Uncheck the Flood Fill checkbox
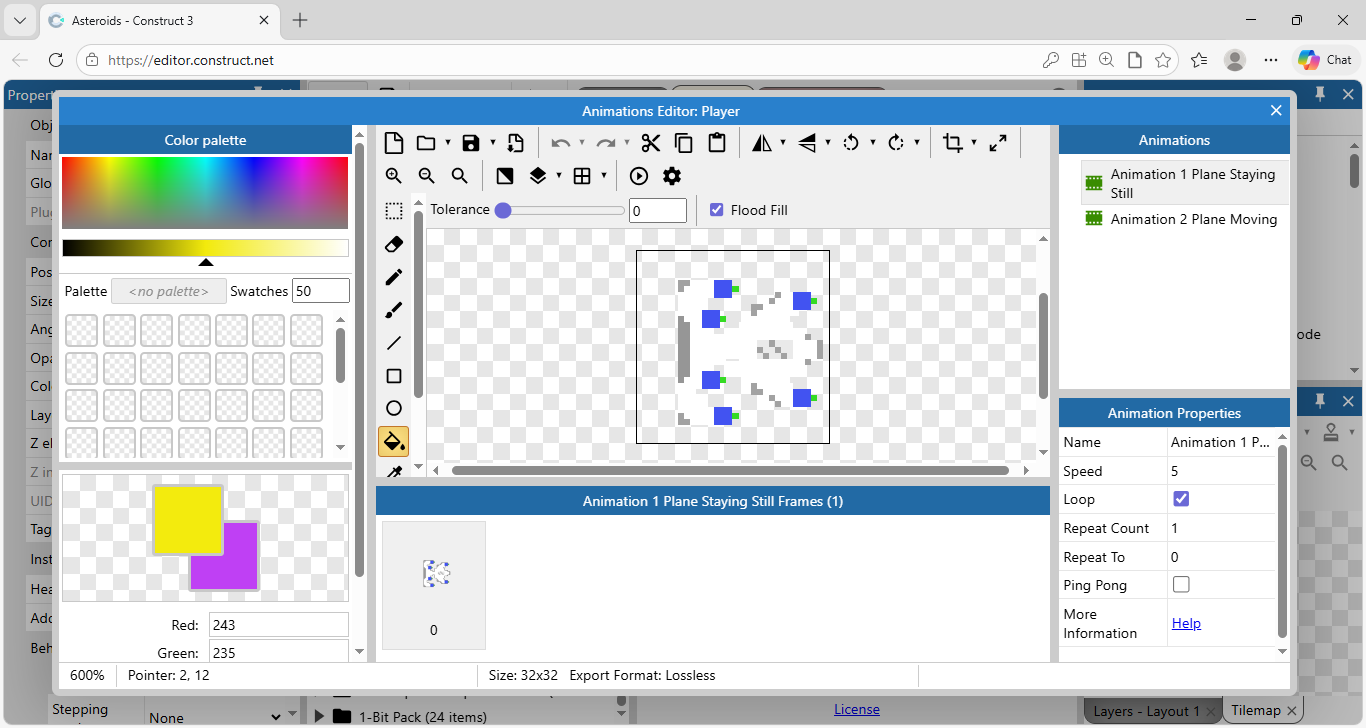The width and height of the screenshot is (1366, 728). pyautogui.click(x=716, y=210)
